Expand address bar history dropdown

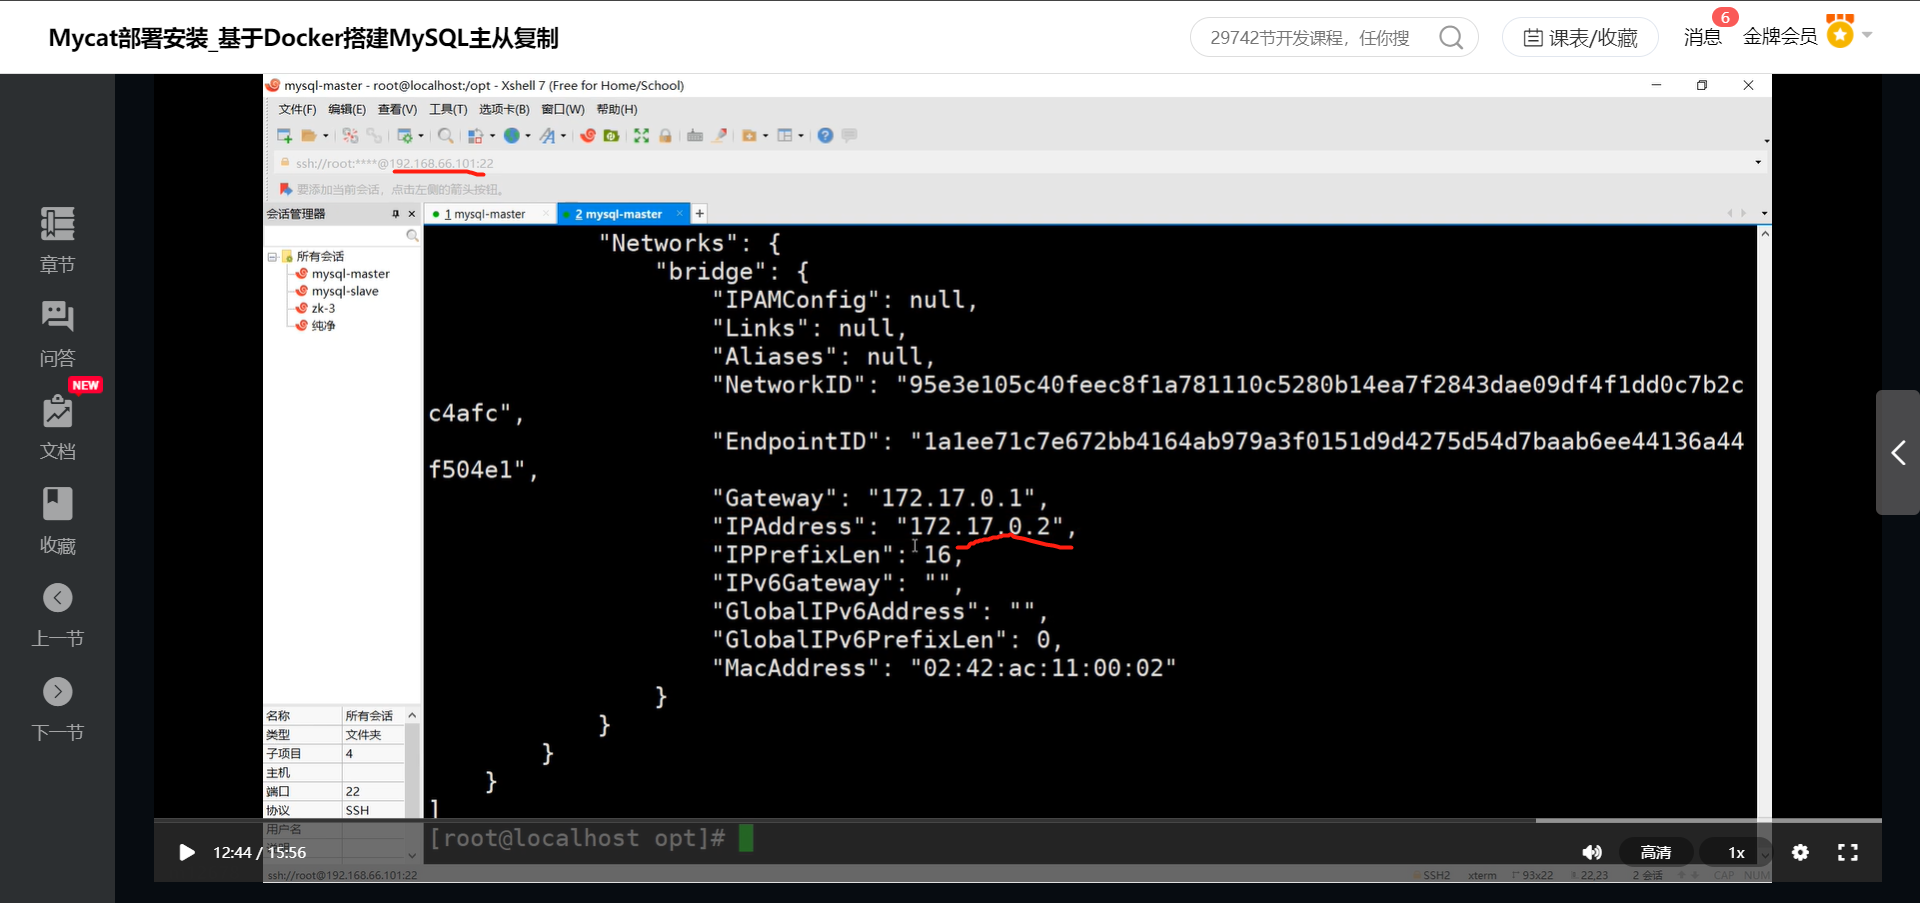click(x=1758, y=162)
